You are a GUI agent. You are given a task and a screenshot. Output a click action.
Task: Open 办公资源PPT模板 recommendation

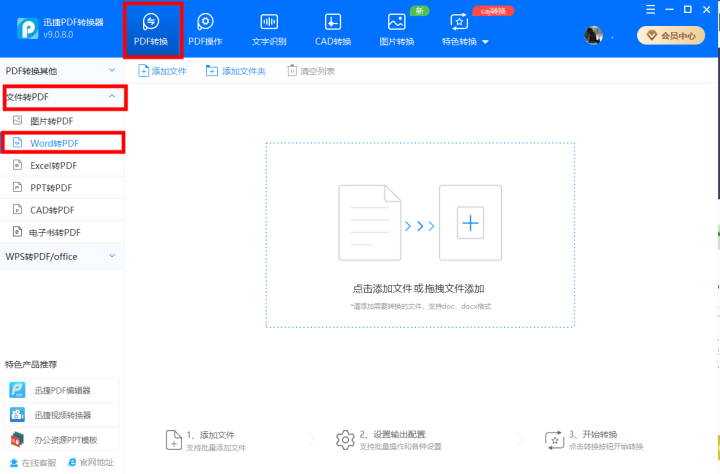(x=62, y=440)
